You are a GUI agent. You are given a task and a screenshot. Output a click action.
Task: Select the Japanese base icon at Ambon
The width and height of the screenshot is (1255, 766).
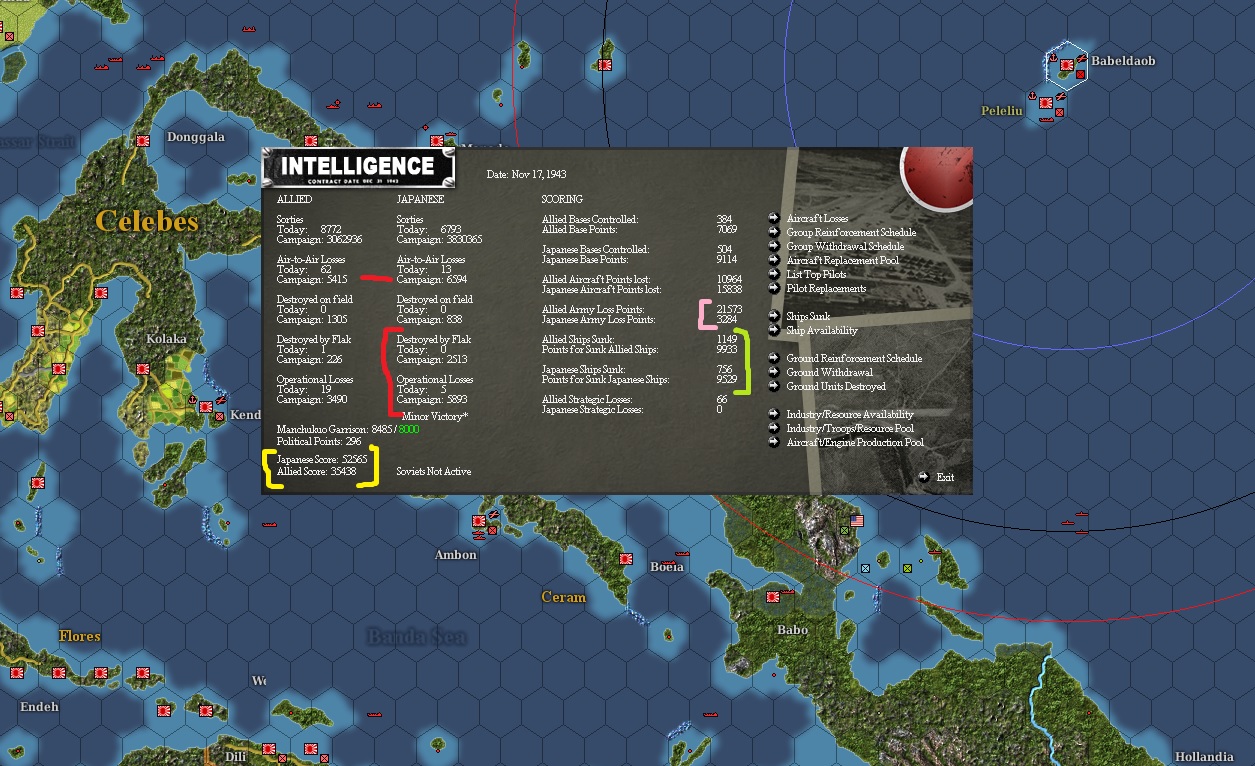click(479, 521)
